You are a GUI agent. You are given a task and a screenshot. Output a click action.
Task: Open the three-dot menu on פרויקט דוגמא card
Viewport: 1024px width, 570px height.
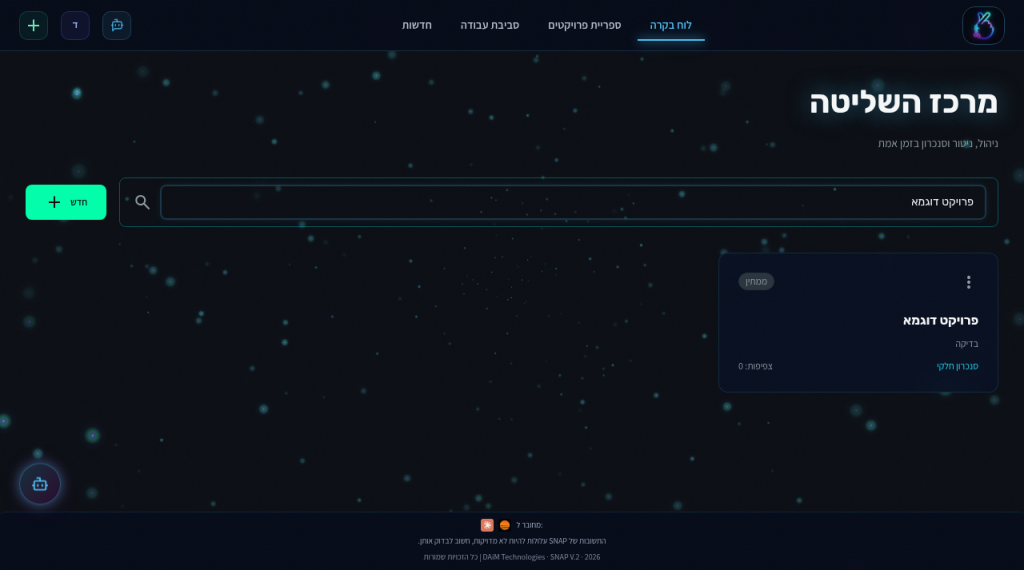coord(968,282)
